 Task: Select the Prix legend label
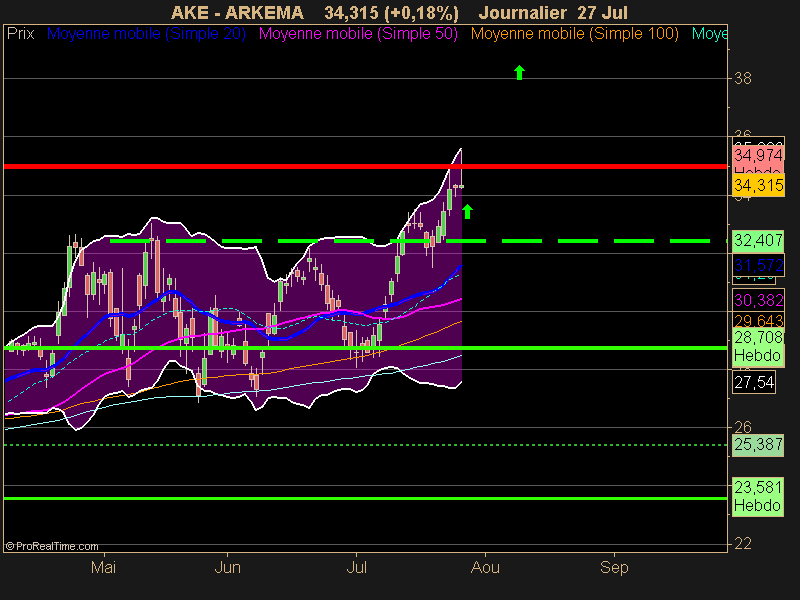click(x=20, y=34)
